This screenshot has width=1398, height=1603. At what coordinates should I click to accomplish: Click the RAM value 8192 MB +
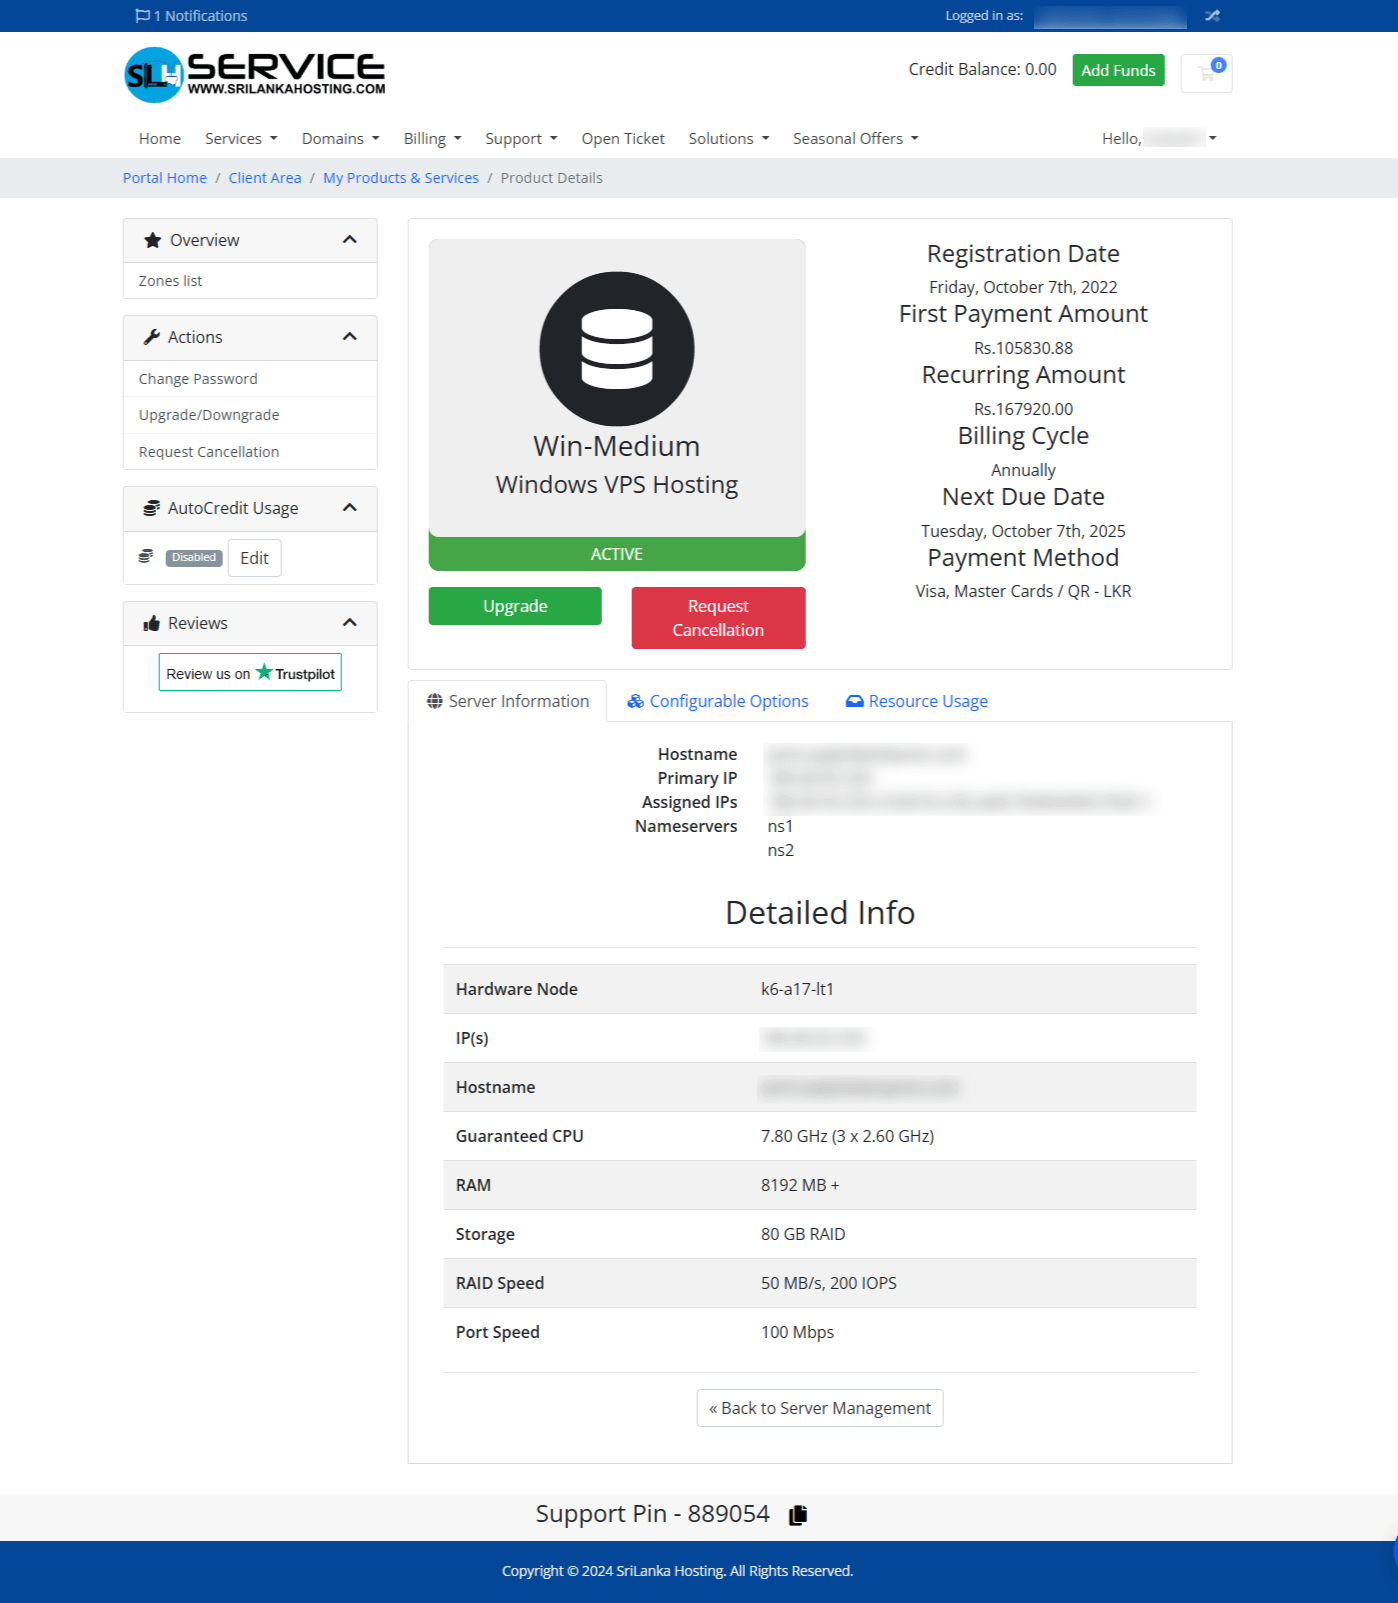click(x=800, y=1185)
